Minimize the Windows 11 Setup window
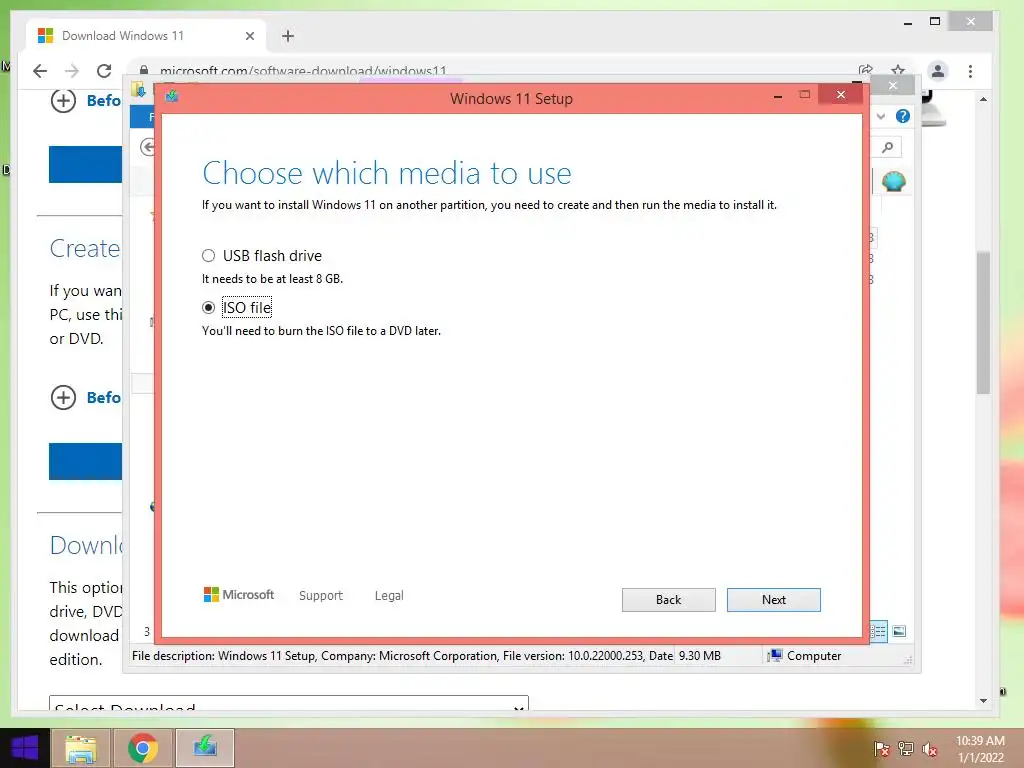 pos(778,96)
